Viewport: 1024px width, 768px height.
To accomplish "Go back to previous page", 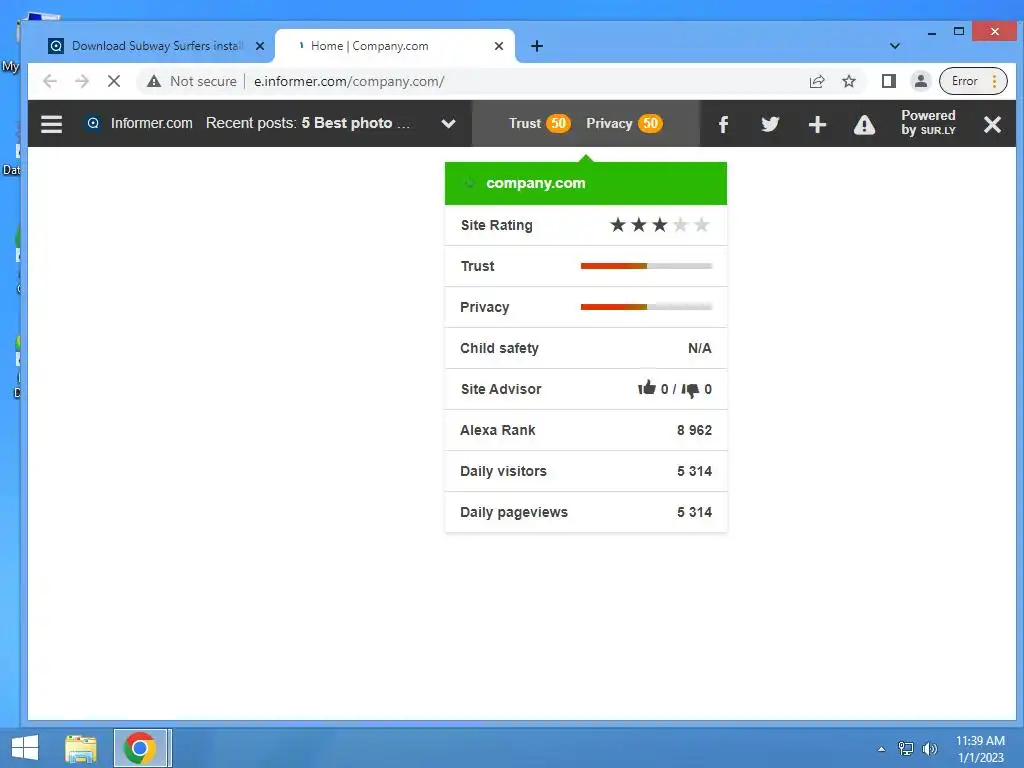I will 50,82.
